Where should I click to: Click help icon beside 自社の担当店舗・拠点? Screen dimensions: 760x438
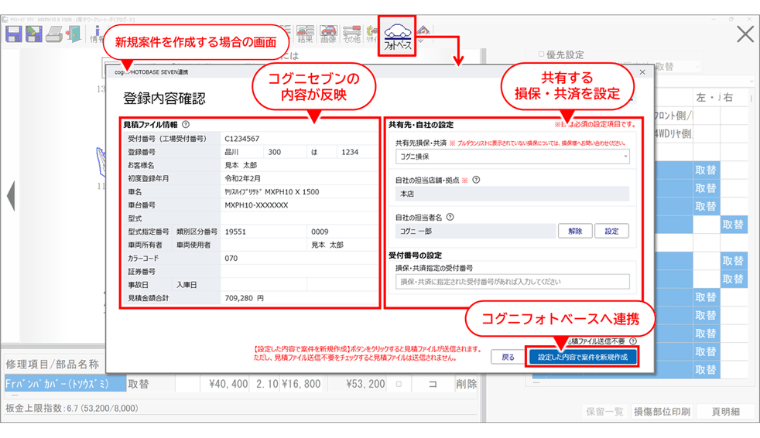click(476, 180)
